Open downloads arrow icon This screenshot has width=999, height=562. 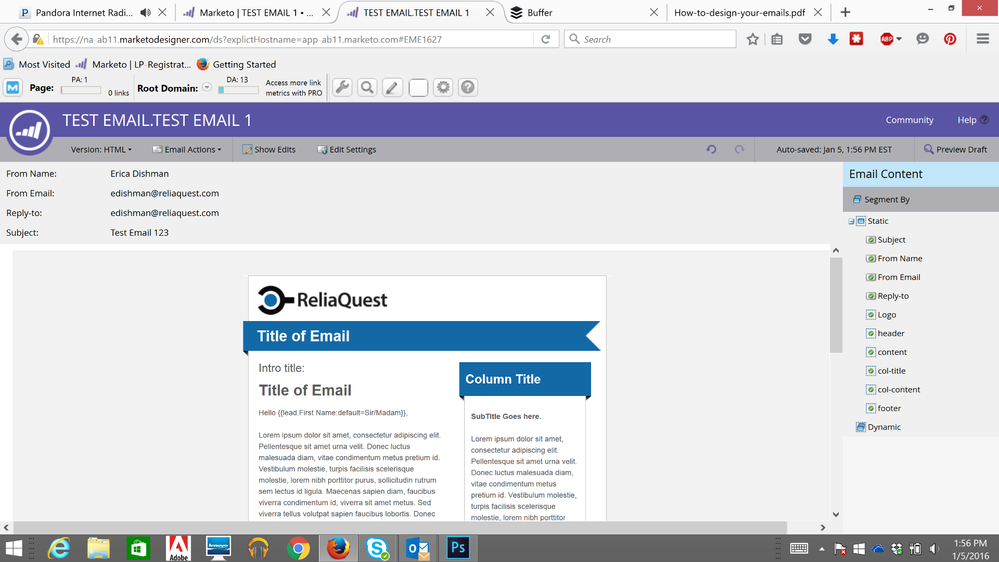(x=833, y=39)
